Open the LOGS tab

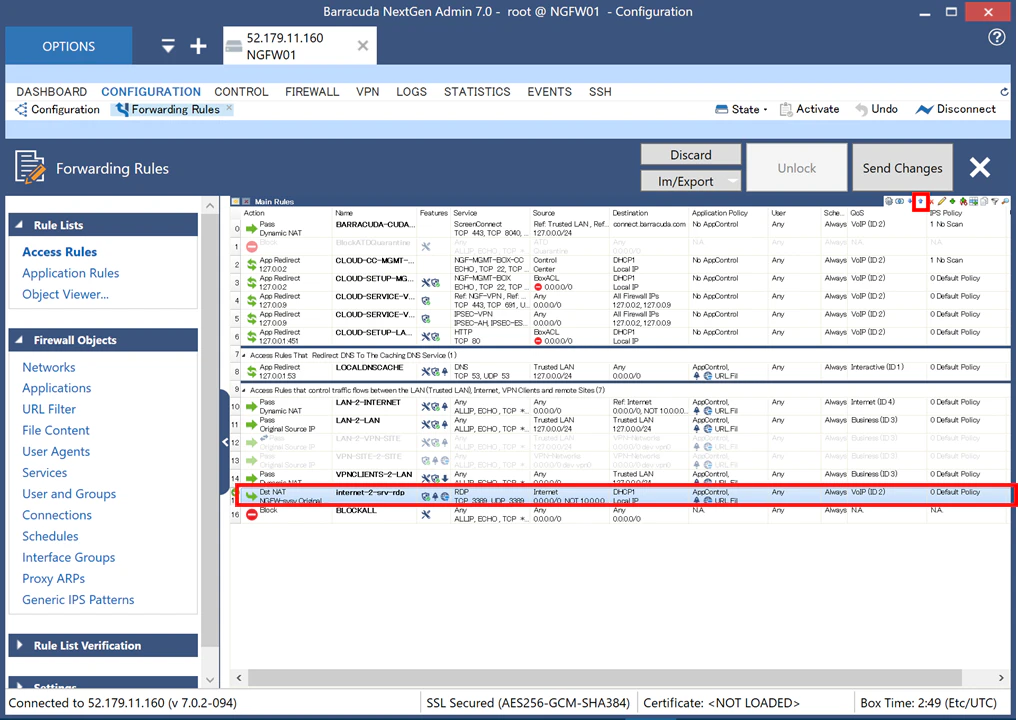pos(412,92)
